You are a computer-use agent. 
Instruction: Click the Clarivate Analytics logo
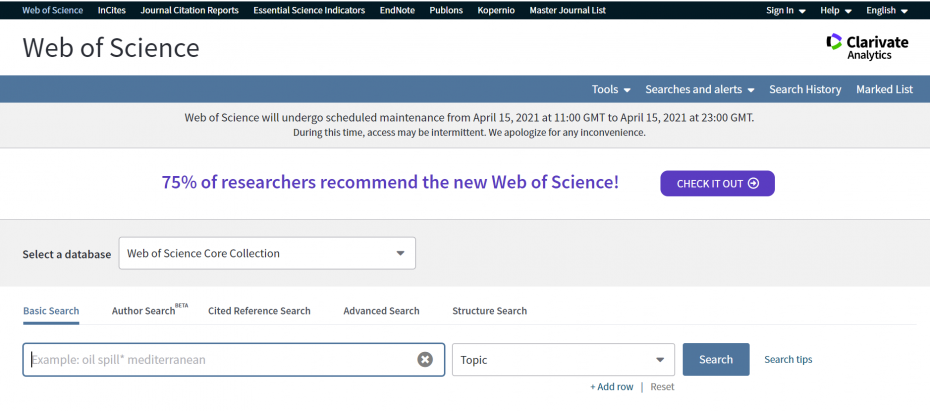[x=867, y=46]
